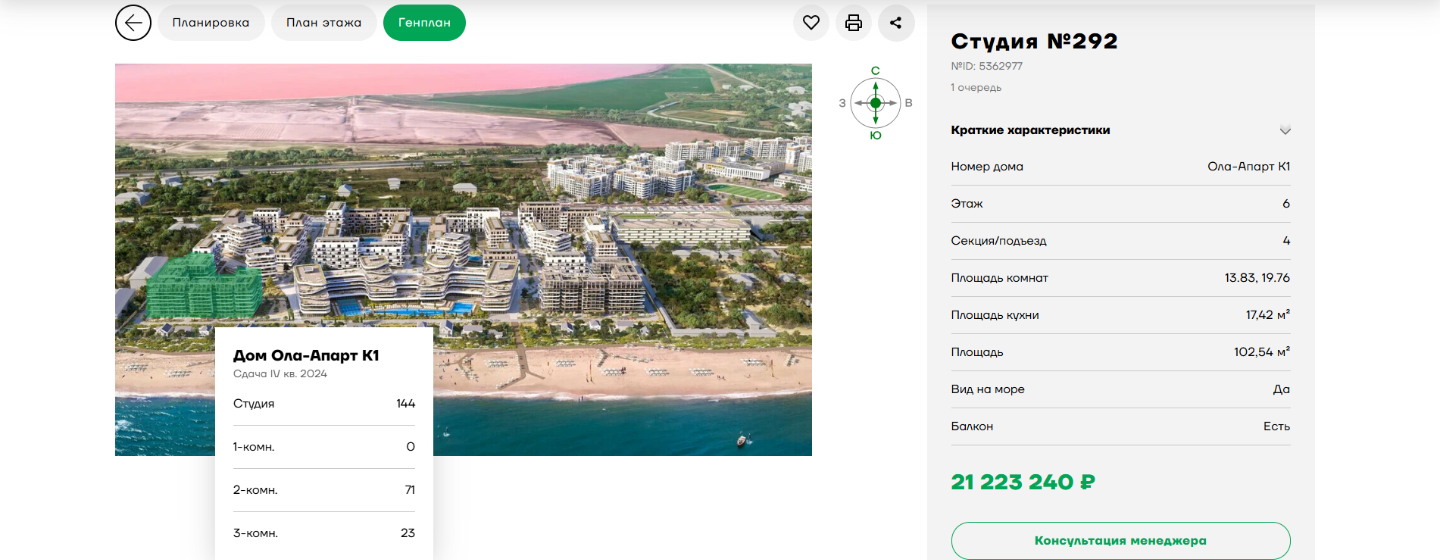This screenshot has width=1440, height=560.
Task: Click the Консультация менеджера button
Action: 1120,540
